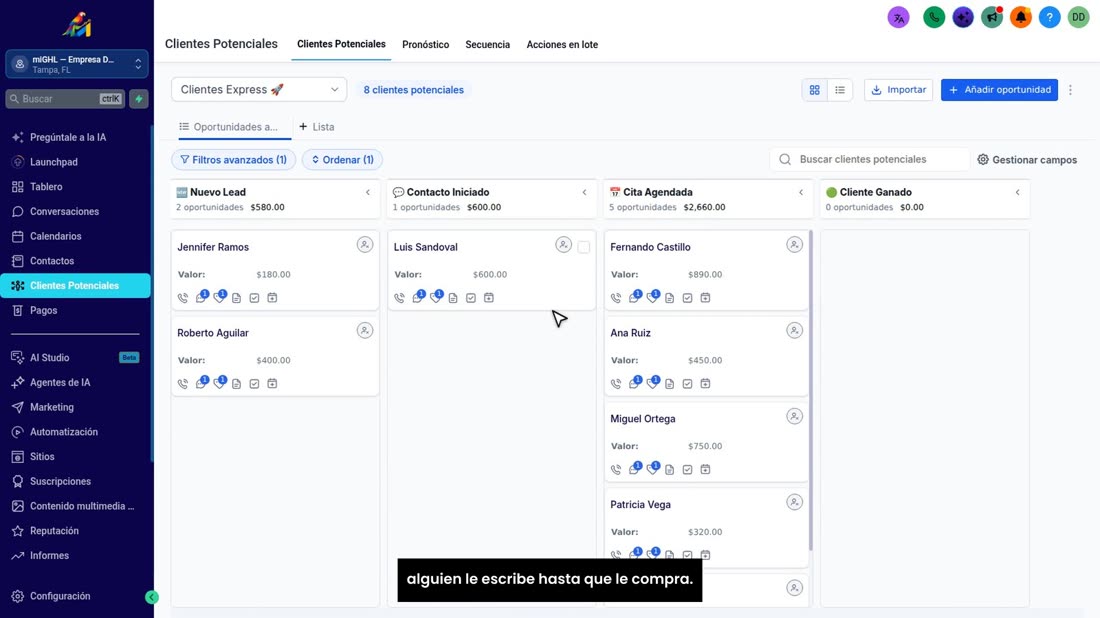
Task: Add a new Lista view tab
Action: pos(316,127)
